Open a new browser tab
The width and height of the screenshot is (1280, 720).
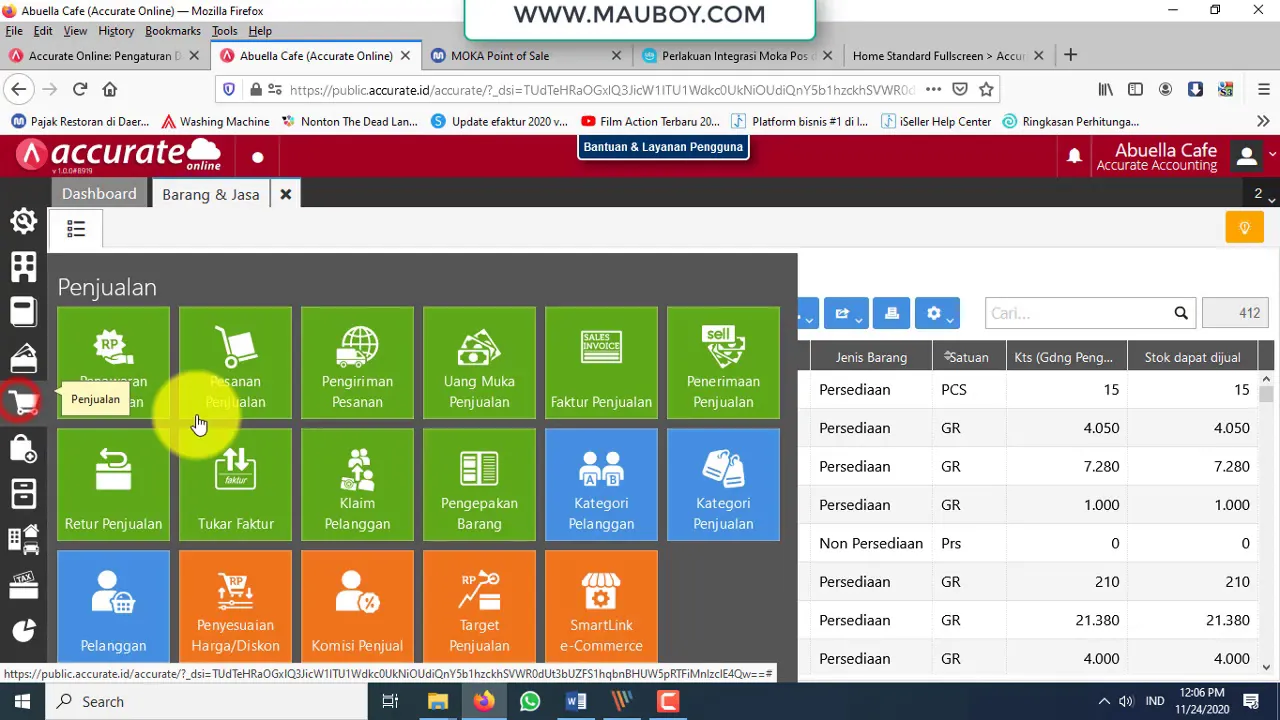(x=1070, y=55)
